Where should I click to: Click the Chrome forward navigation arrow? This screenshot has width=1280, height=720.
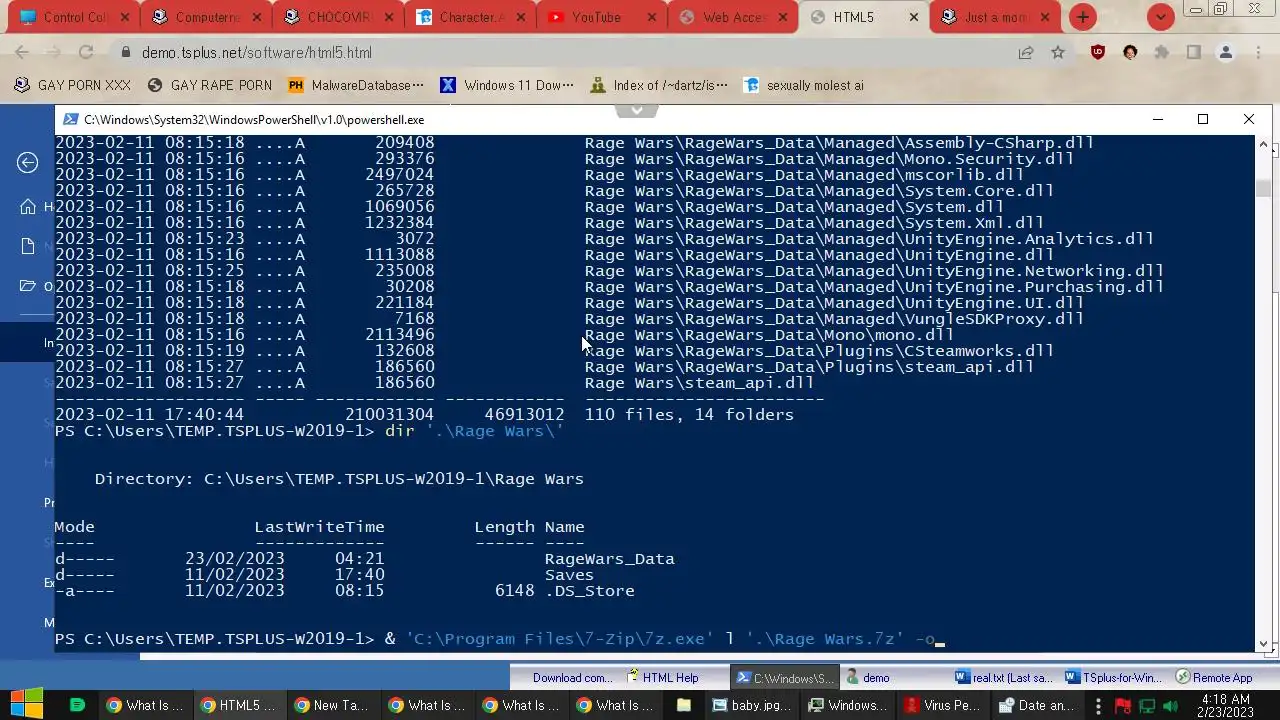click(54, 53)
